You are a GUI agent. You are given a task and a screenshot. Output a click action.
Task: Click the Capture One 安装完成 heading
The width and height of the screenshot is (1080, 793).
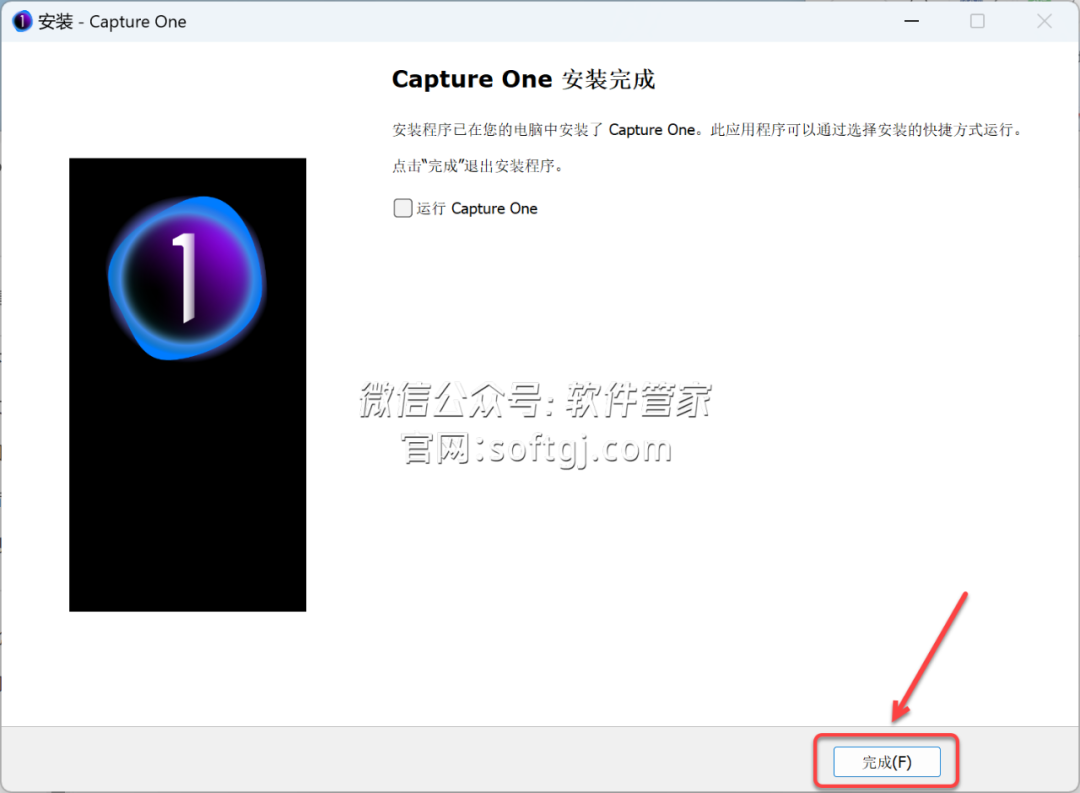[x=523, y=79]
